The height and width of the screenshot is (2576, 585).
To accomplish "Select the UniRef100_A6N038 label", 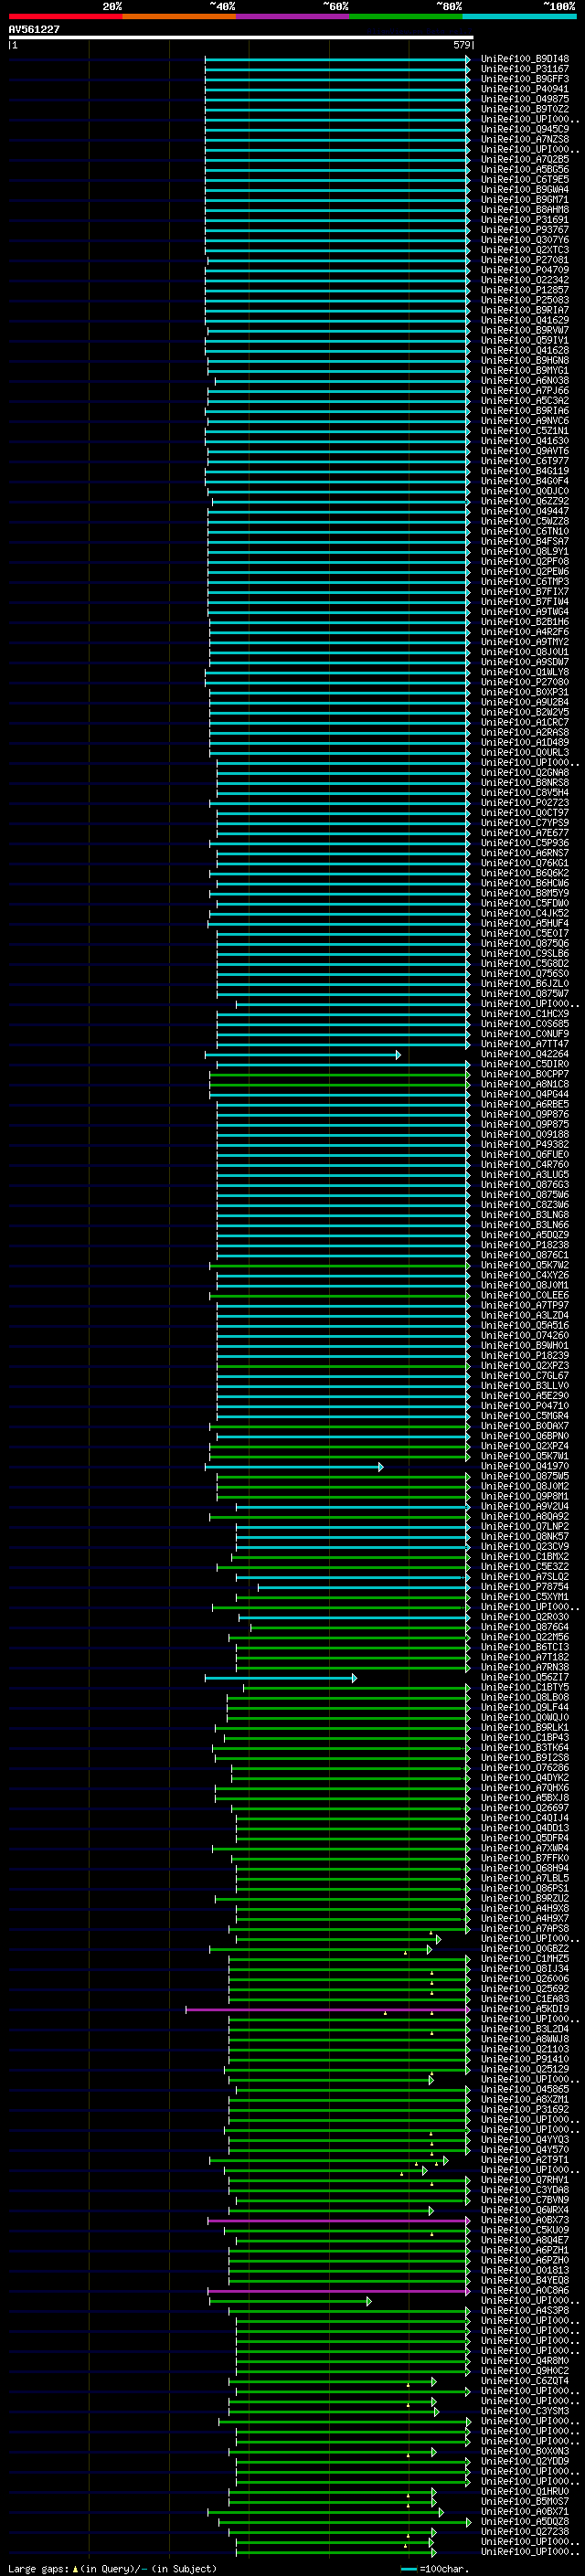I will (525, 381).
